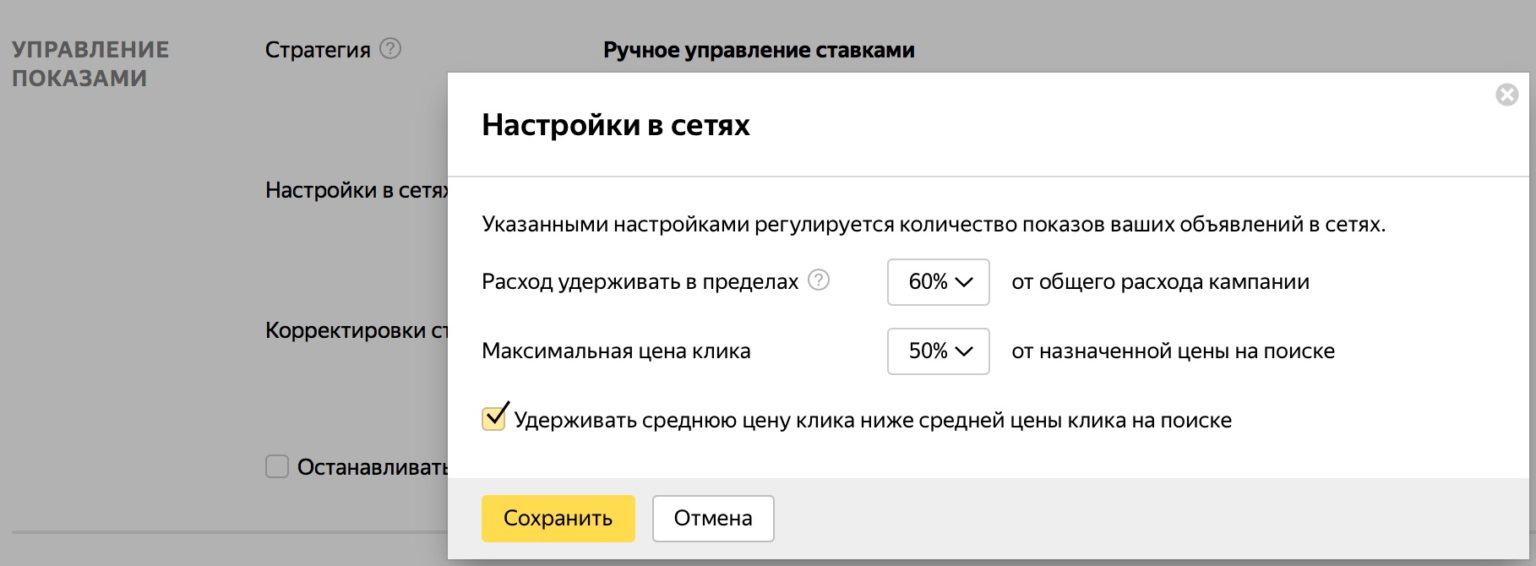
Task: Select the УПРАВЛЕНИЕ ПОКАЗАМИ section heading
Action: point(90,64)
